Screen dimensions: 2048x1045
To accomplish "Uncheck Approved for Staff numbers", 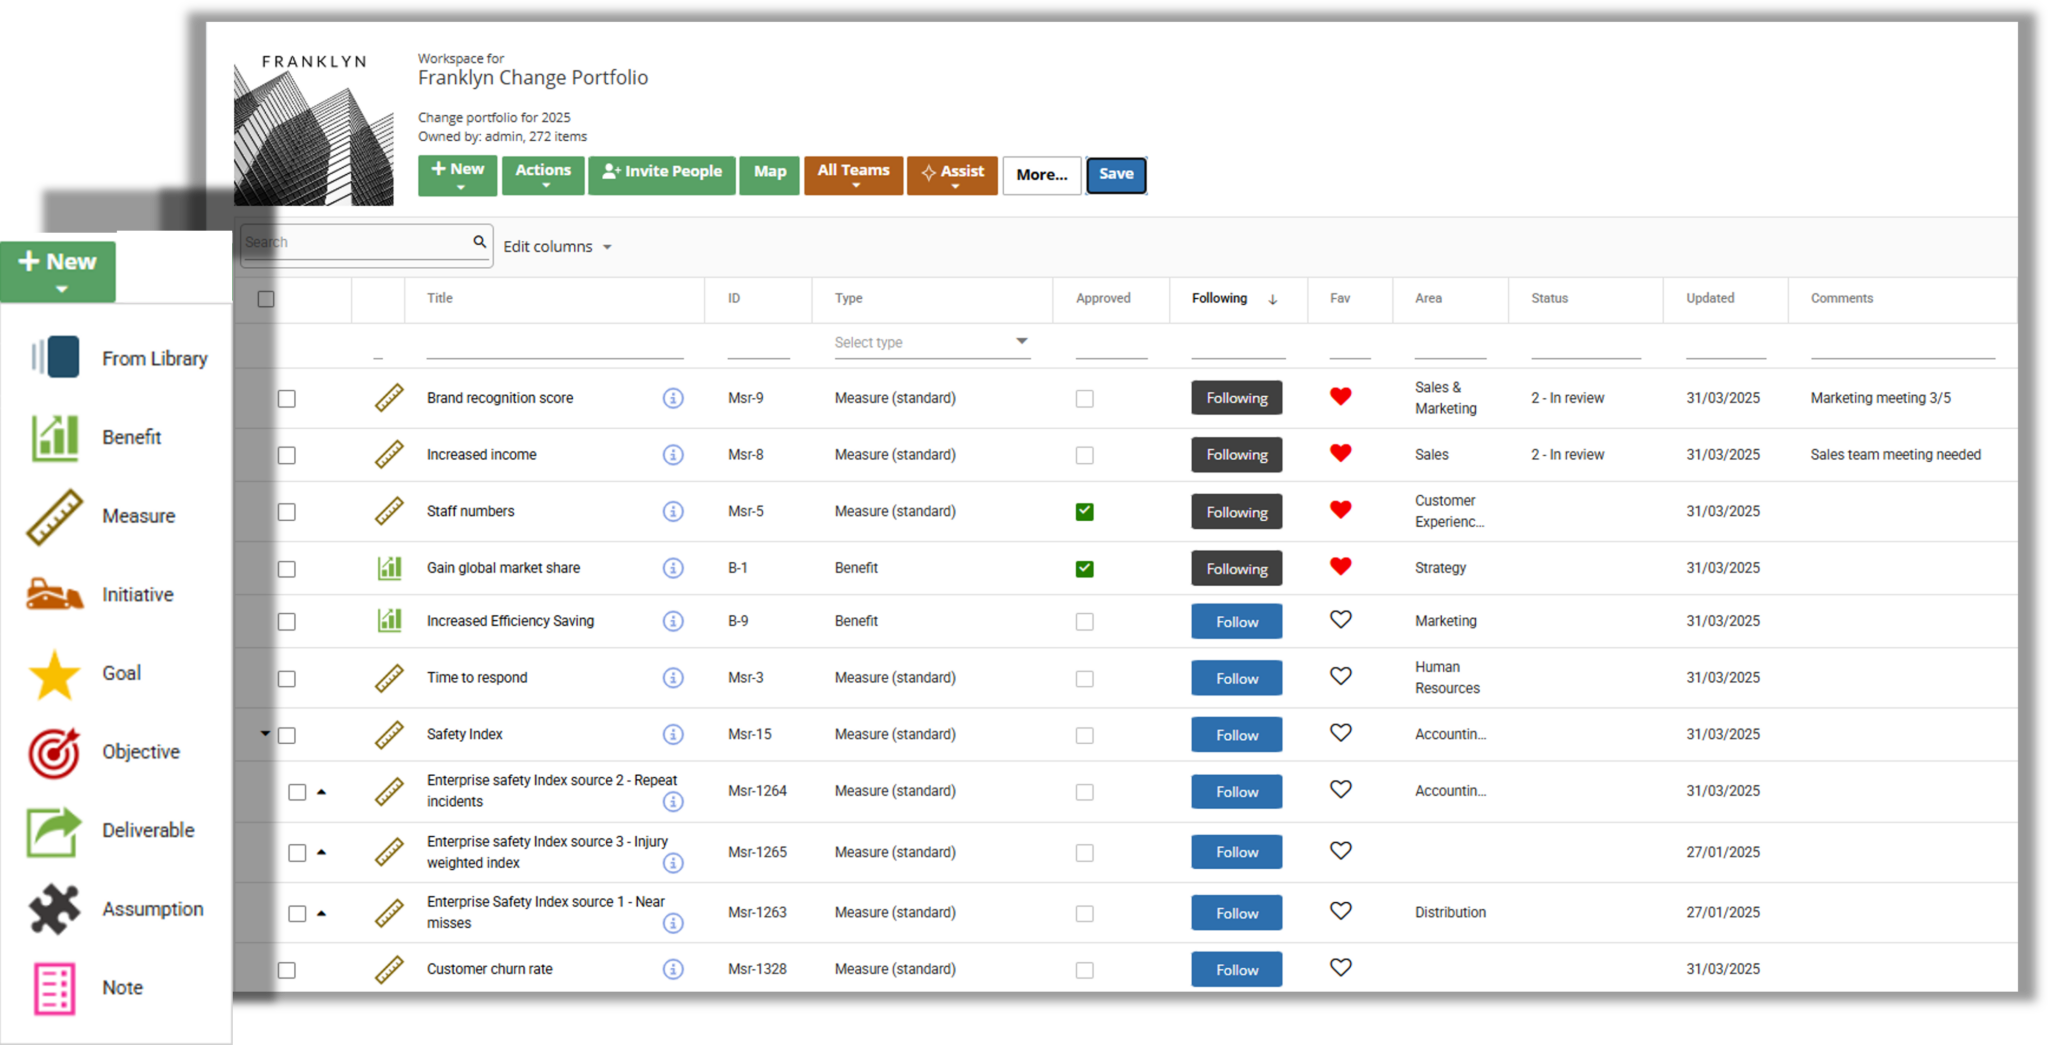I will click(1084, 512).
